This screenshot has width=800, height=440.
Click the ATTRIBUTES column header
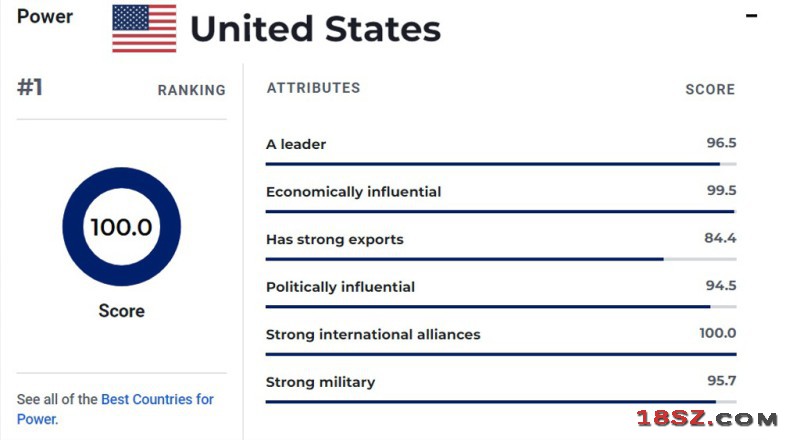[313, 88]
